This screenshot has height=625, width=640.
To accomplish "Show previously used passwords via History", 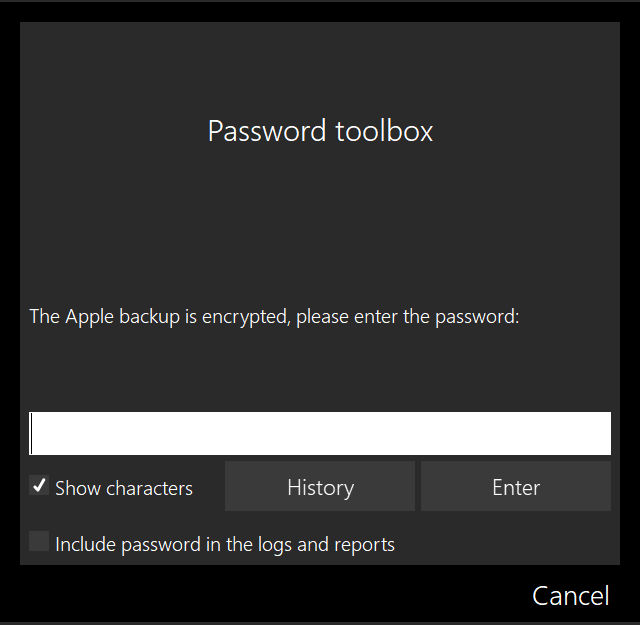I will point(320,487).
